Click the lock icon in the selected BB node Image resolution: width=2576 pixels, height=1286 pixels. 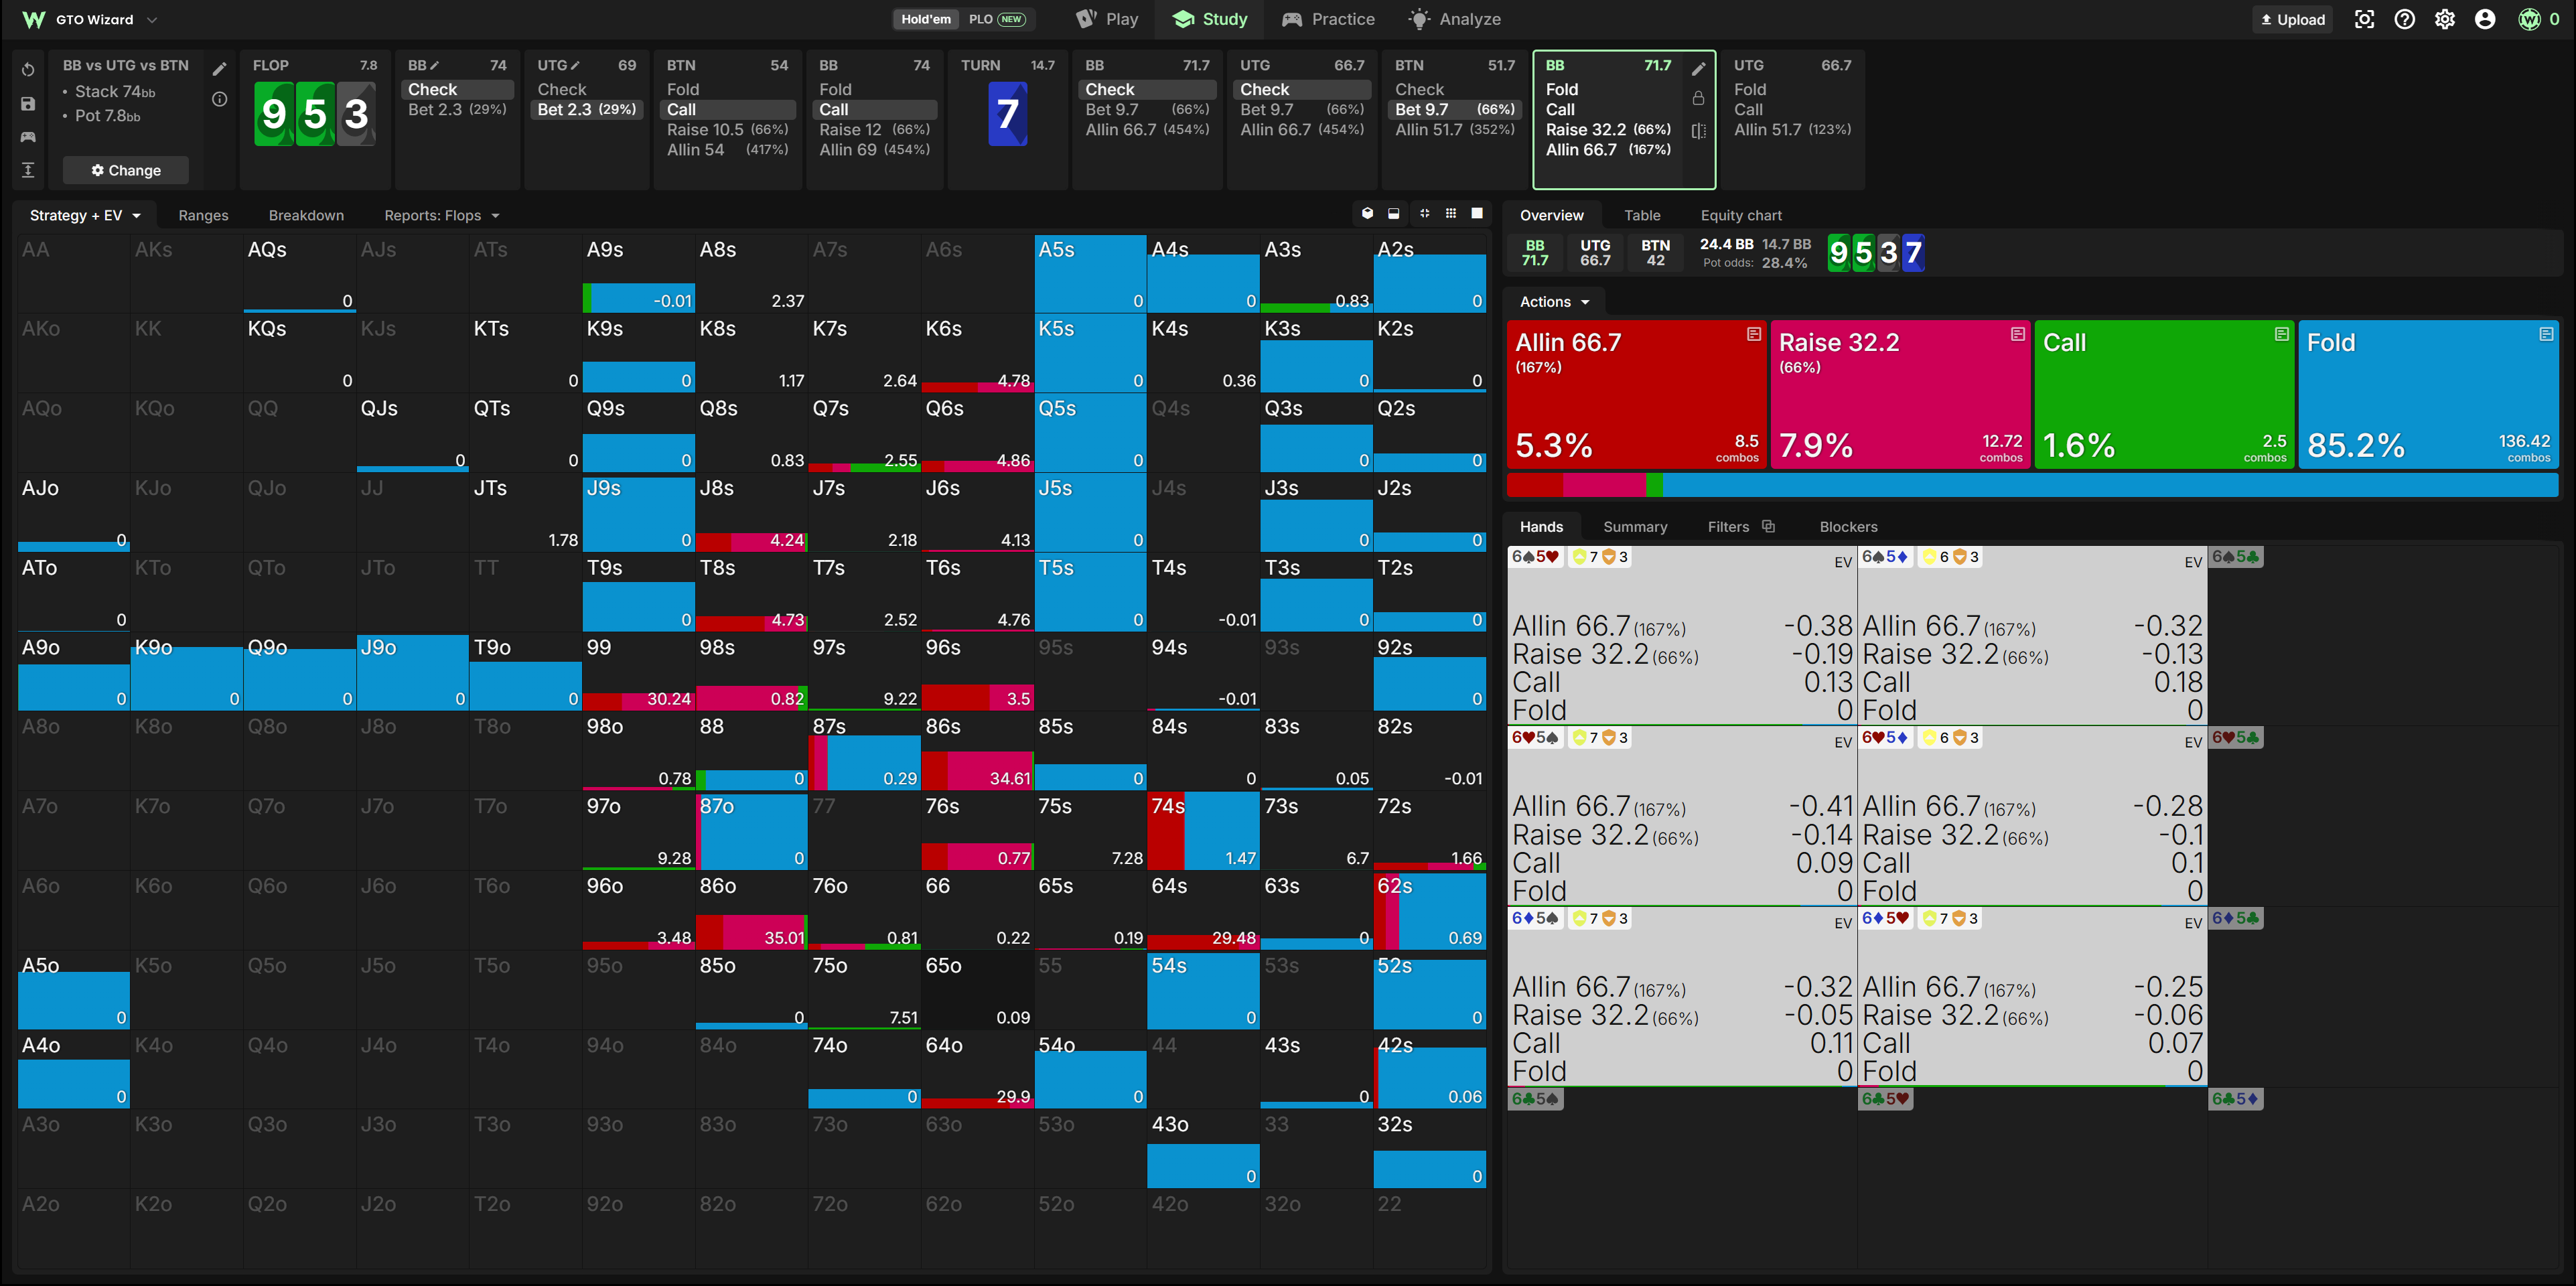tap(1698, 99)
